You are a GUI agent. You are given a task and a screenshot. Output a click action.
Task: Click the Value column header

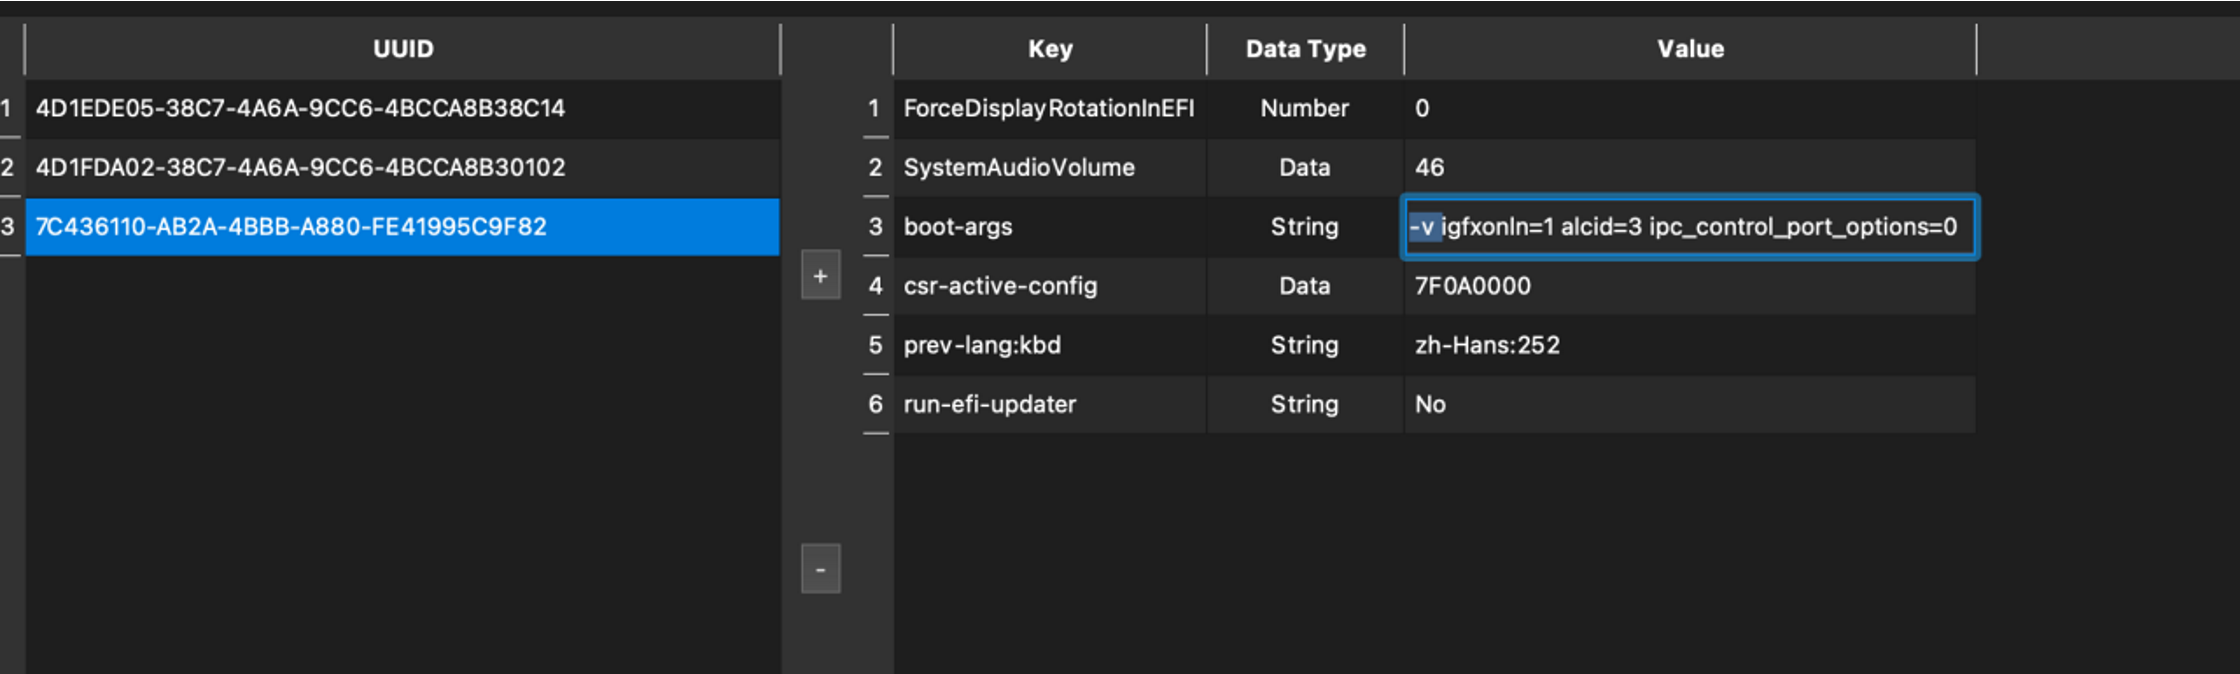[x=1690, y=49]
